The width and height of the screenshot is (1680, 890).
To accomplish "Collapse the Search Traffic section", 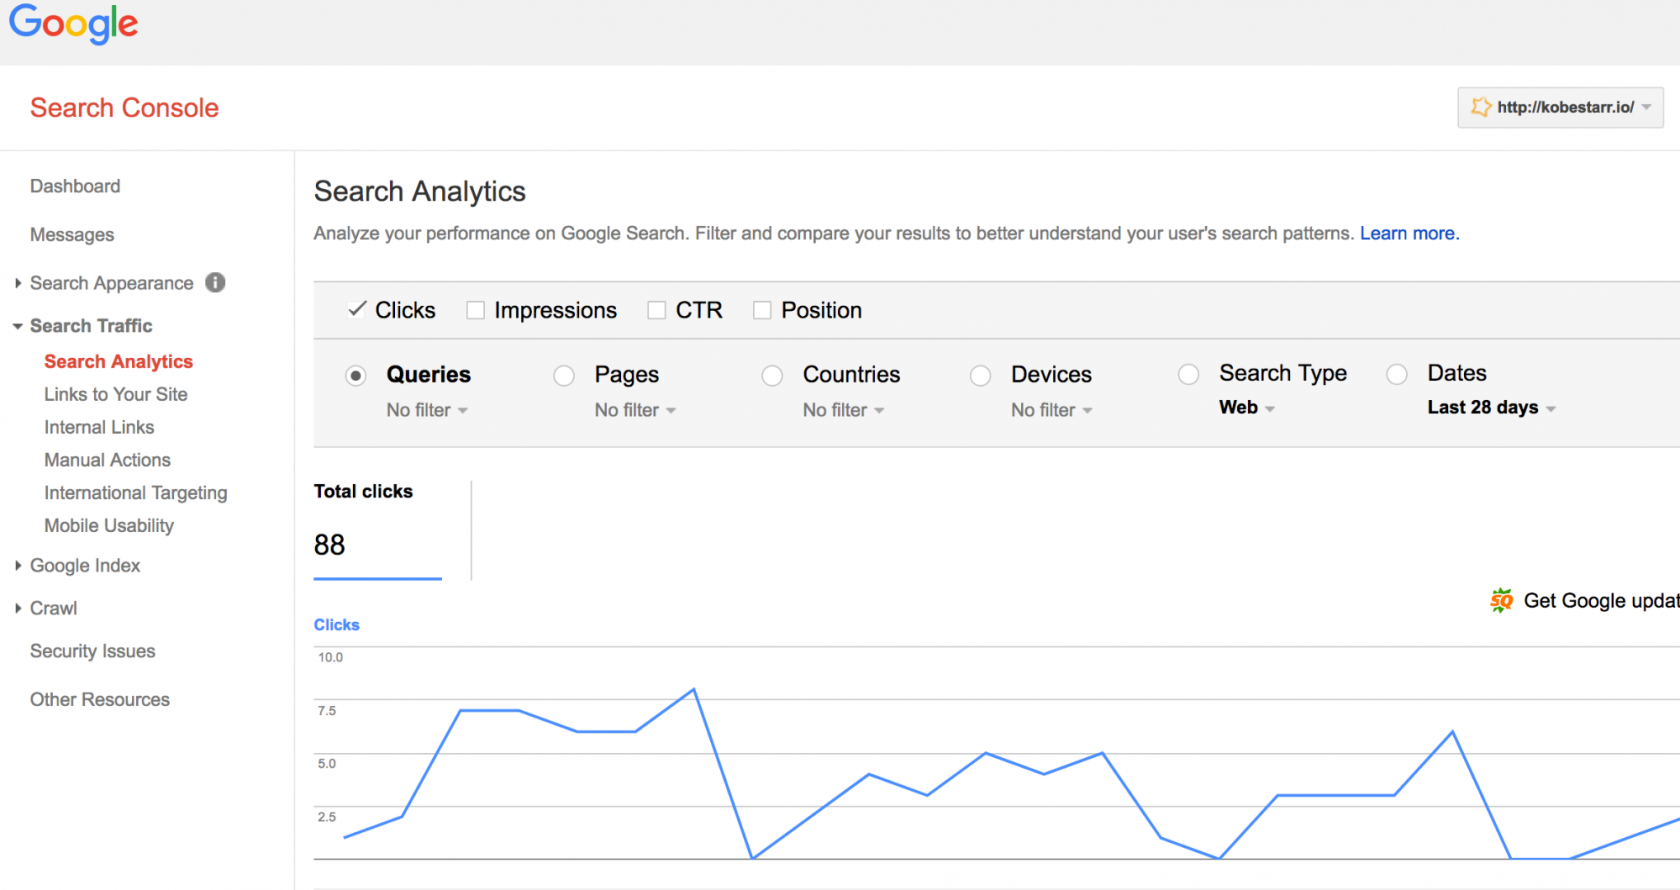I will pyautogui.click(x=18, y=326).
